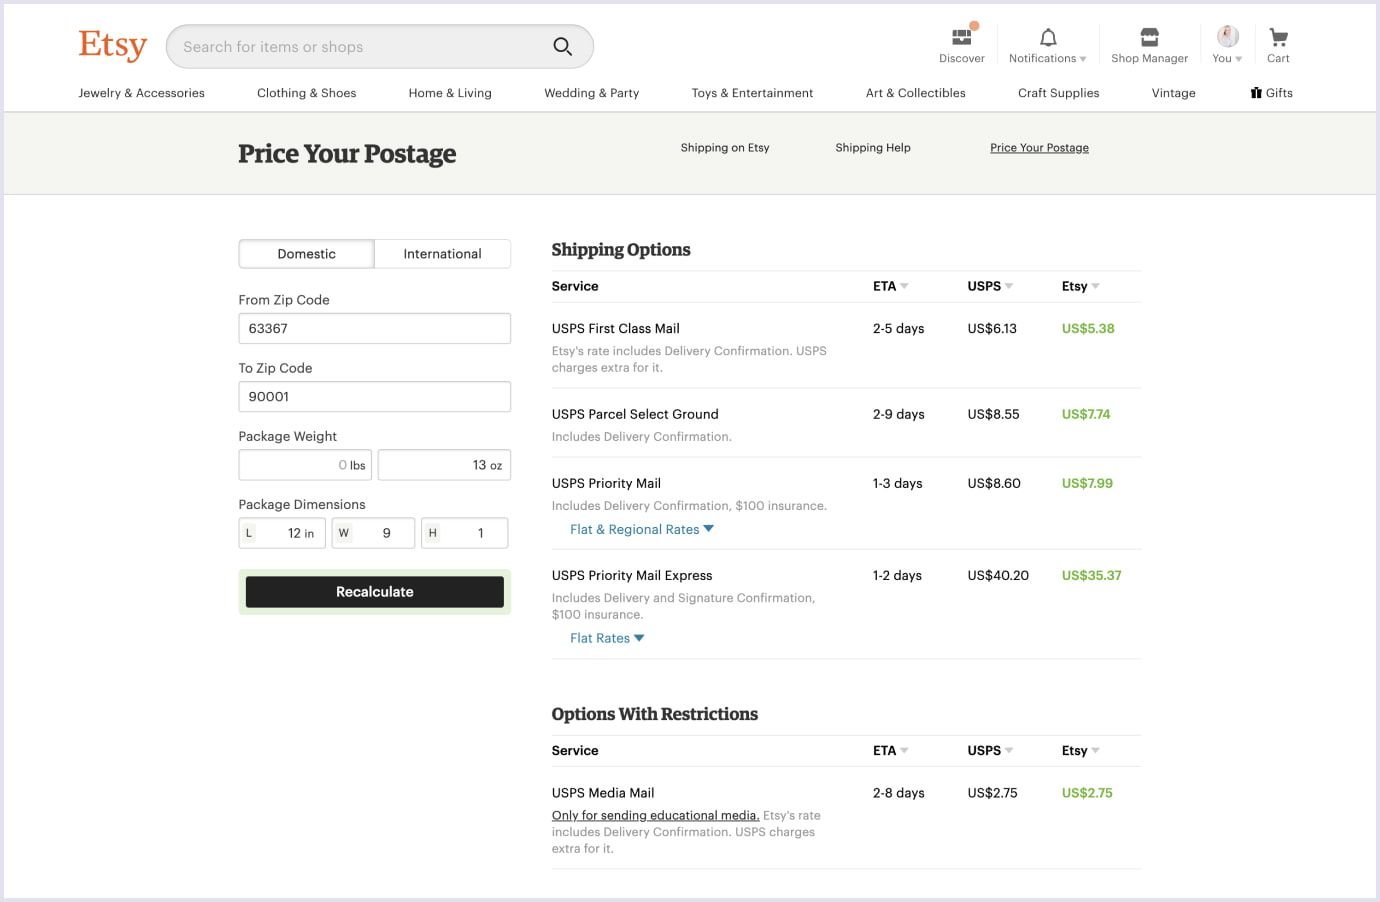1380x902 pixels.
Task: Open the Notifications bell
Action: tap(1048, 38)
